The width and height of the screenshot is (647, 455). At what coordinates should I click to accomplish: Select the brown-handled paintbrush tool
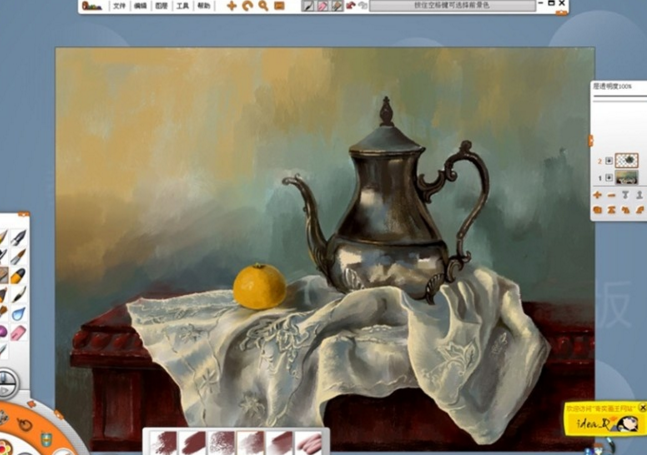(x=18, y=257)
